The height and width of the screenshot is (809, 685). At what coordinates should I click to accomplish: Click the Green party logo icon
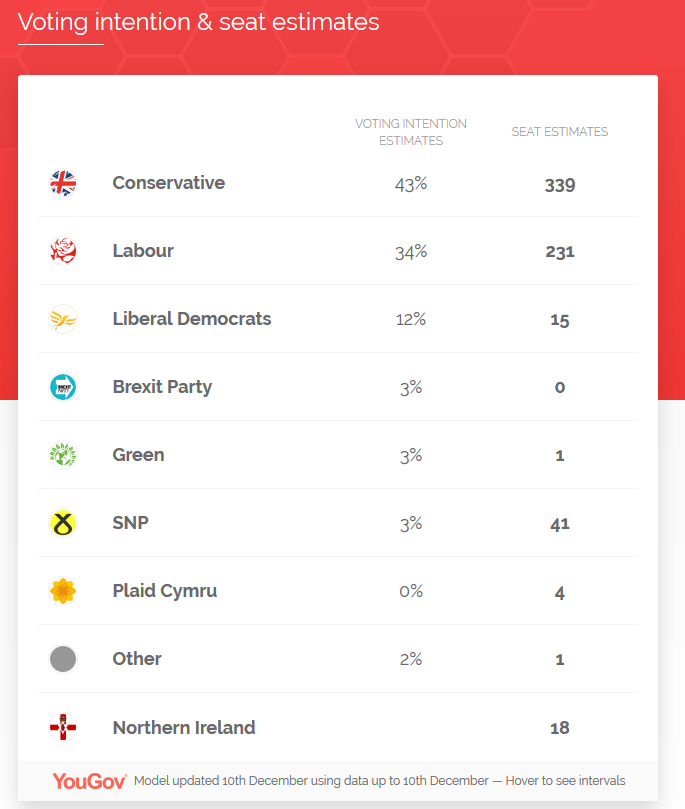(63, 455)
